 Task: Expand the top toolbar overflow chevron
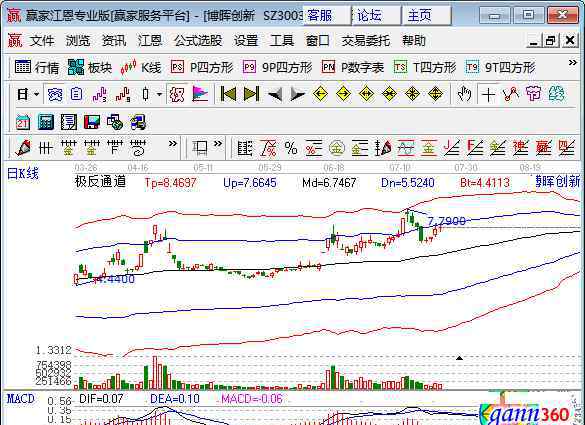(573, 63)
